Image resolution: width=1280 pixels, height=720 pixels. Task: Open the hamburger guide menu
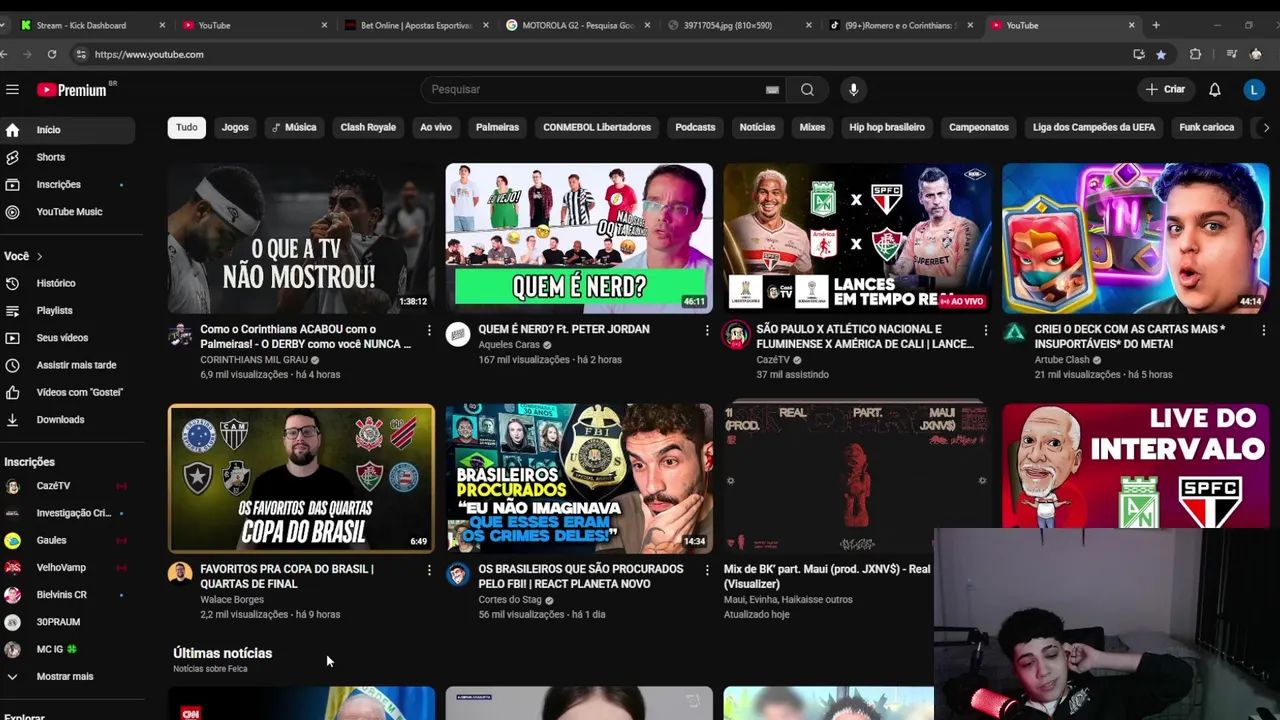point(12,90)
